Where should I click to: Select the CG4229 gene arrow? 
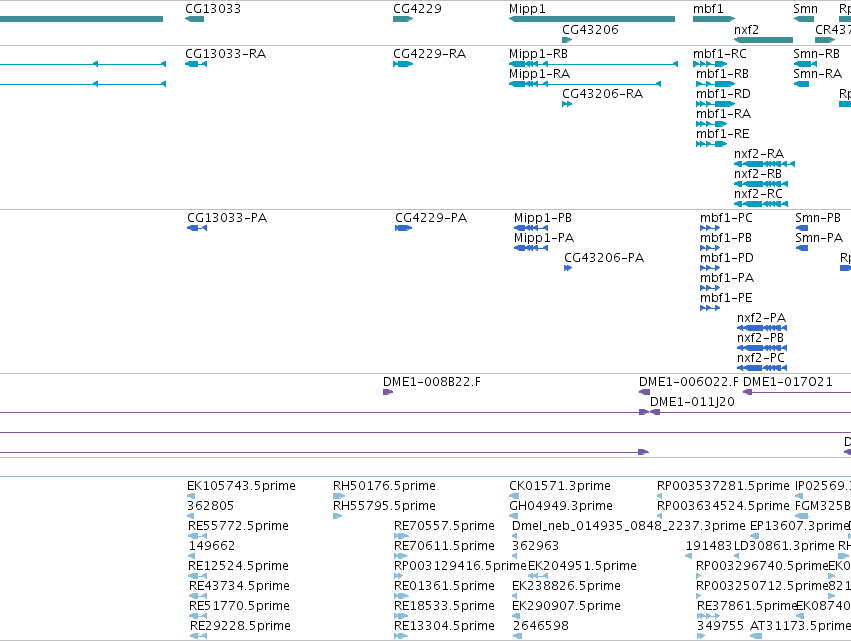coord(403,19)
